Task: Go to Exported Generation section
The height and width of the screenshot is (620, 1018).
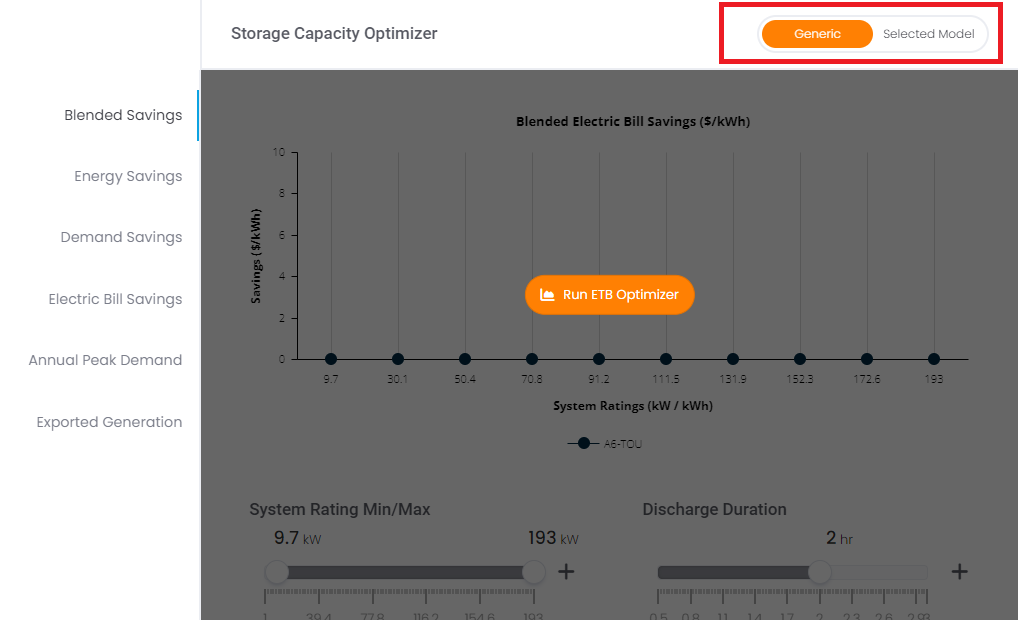Action: pyautogui.click(x=109, y=422)
